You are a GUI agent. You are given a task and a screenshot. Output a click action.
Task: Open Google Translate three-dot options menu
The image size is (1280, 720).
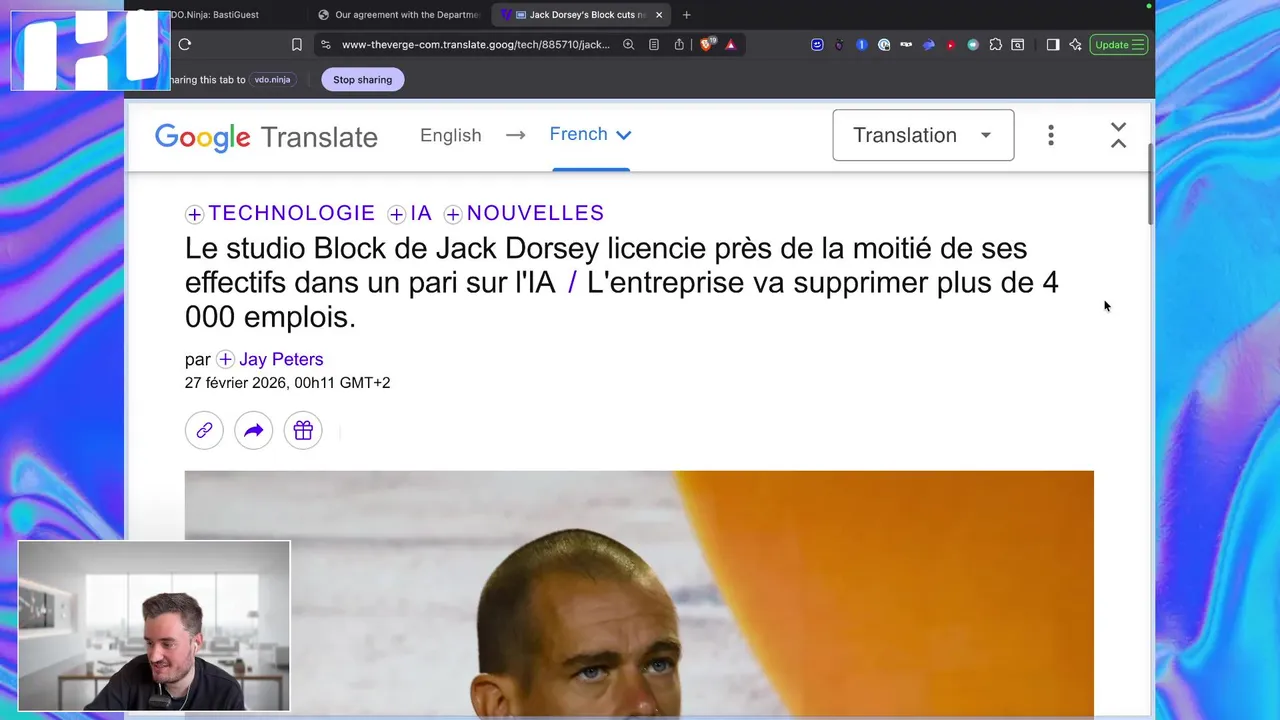tap(1051, 135)
